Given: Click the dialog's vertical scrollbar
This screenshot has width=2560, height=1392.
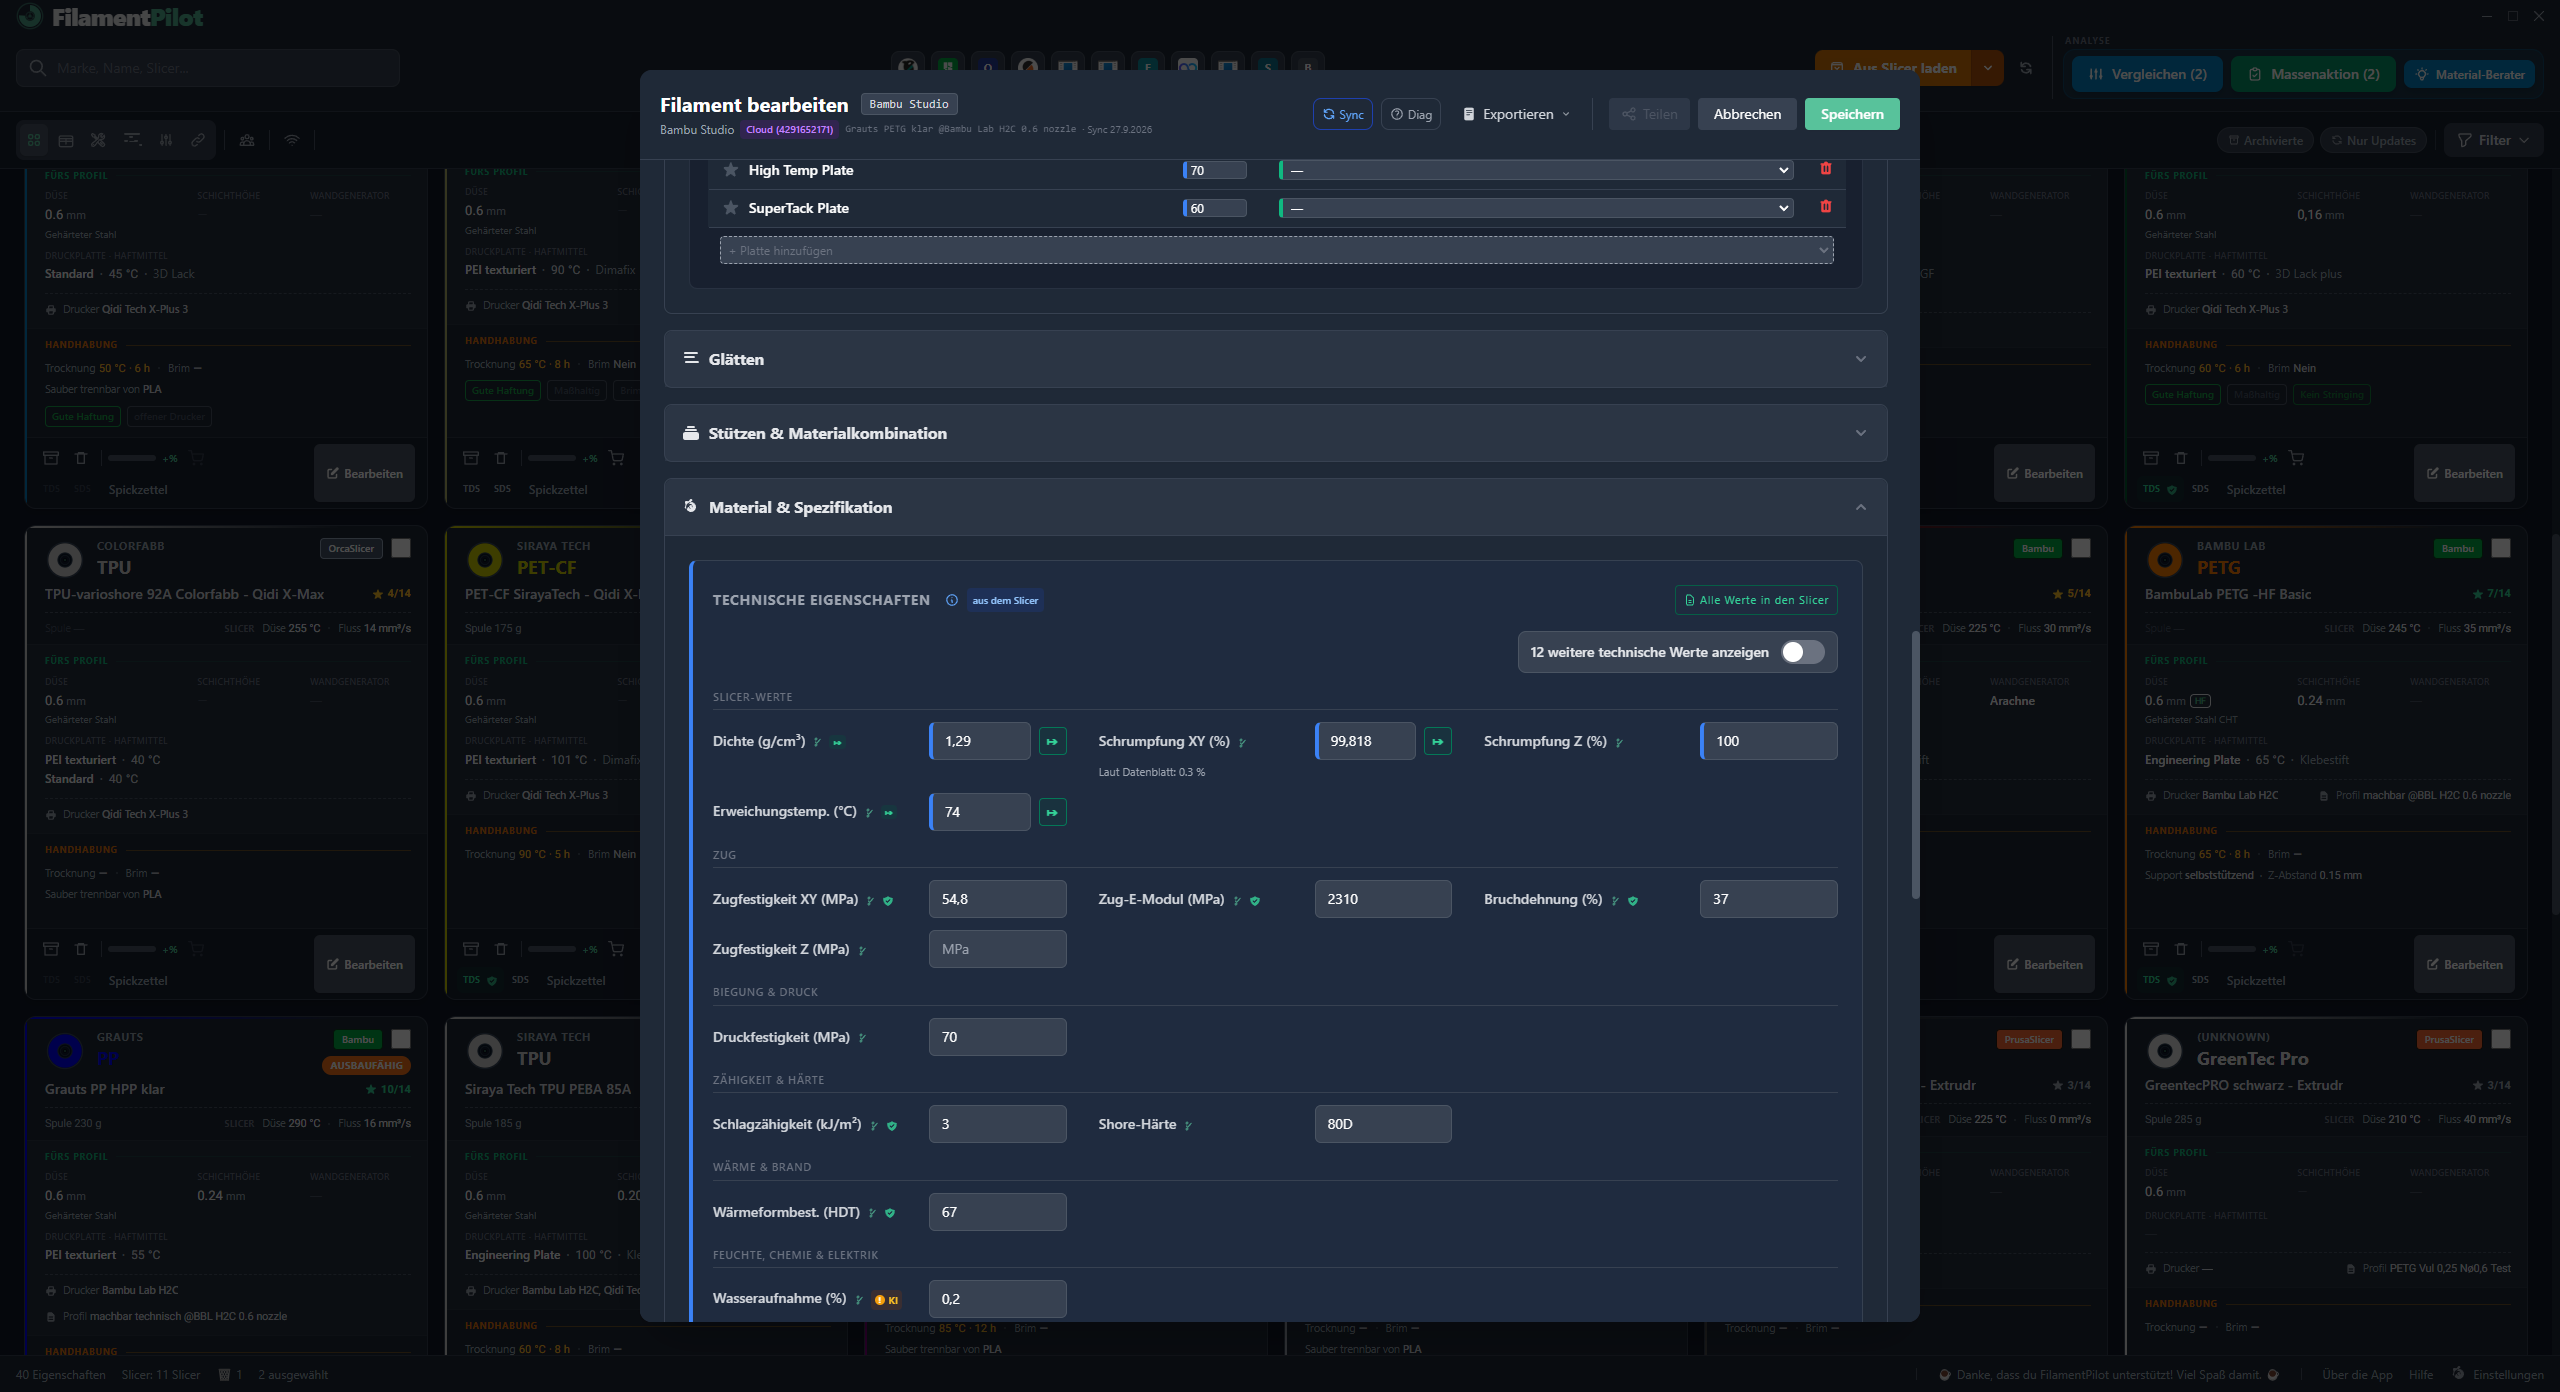Looking at the screenshot, I should tap(1915, 765).
